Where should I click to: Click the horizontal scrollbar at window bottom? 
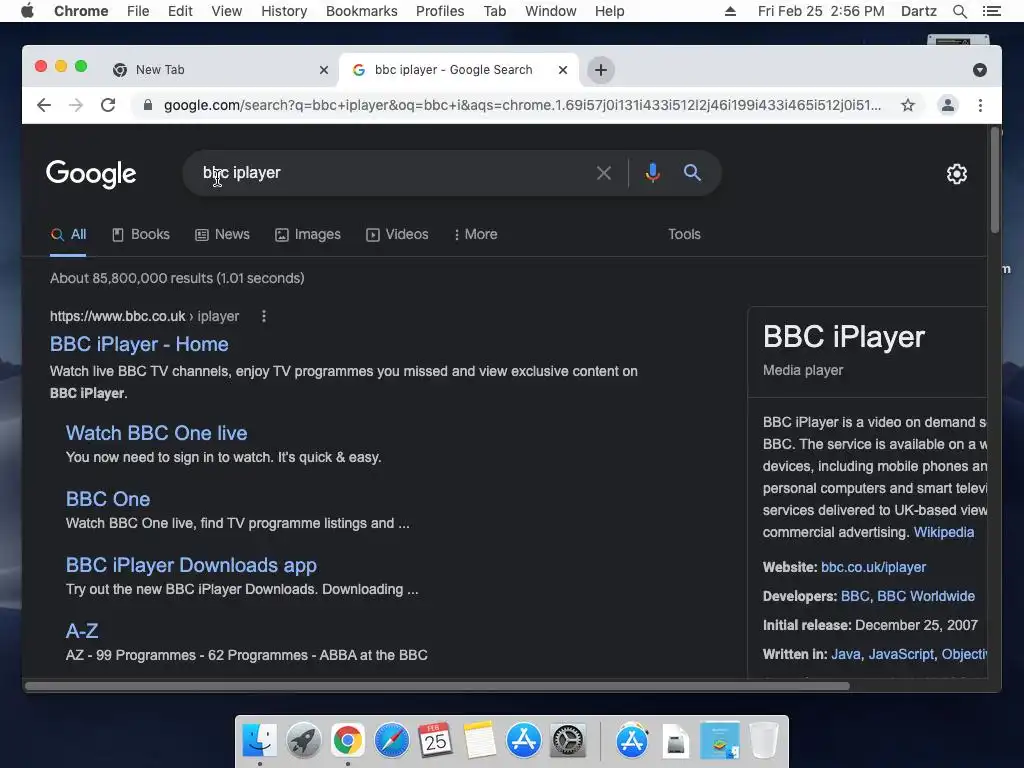437,686
